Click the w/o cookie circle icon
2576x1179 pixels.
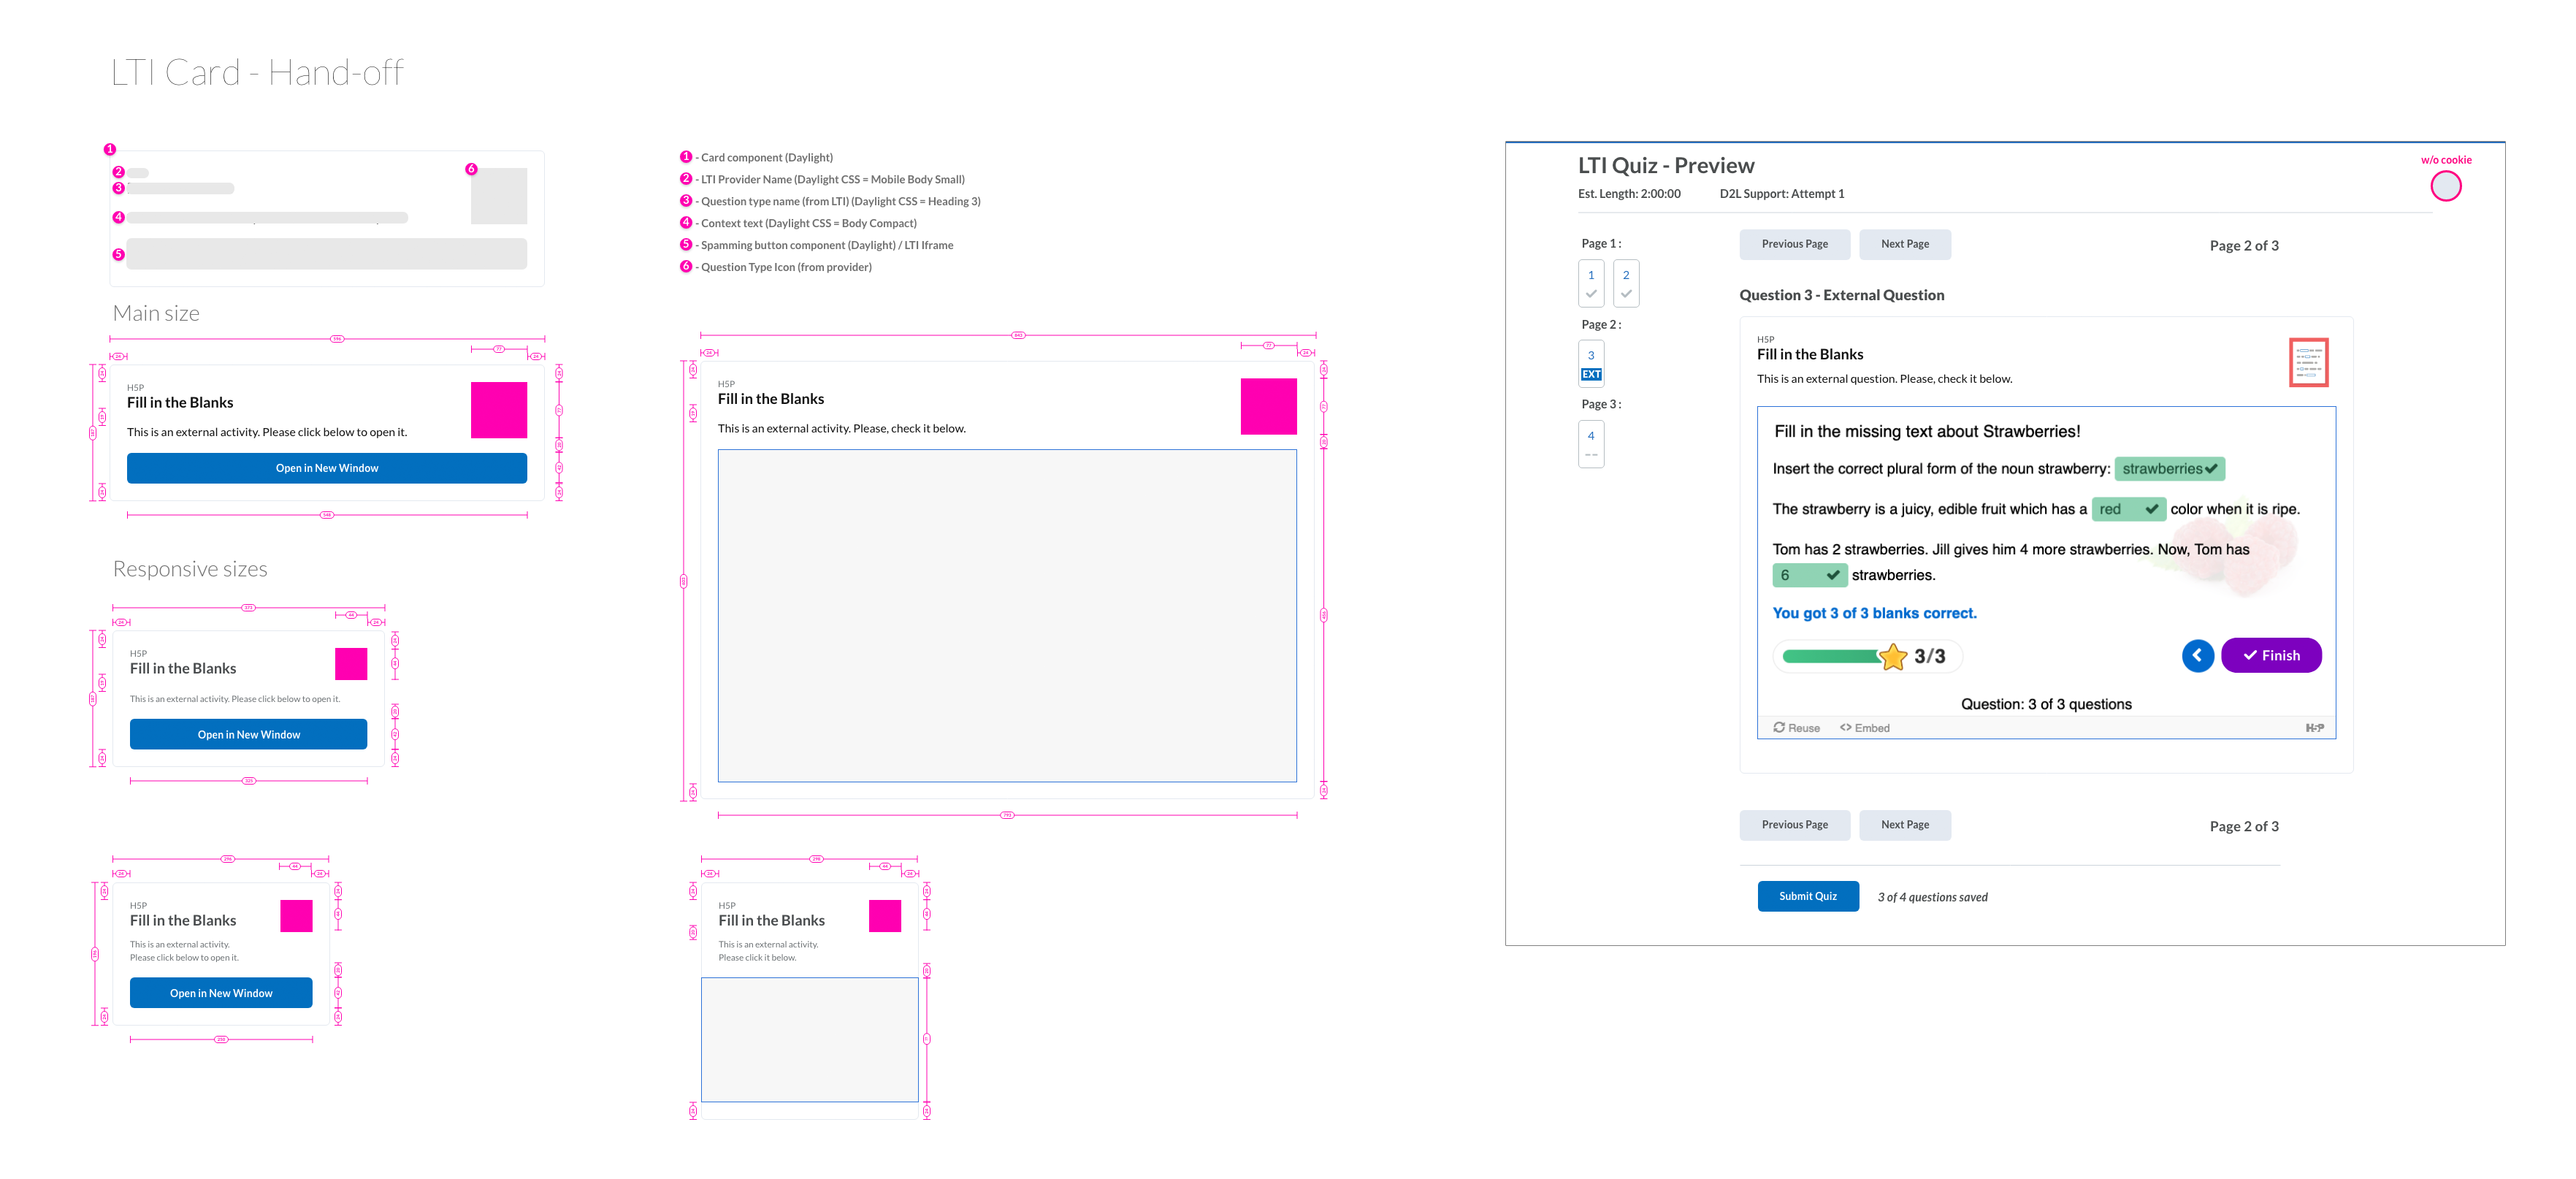[x=2445, y=186]
